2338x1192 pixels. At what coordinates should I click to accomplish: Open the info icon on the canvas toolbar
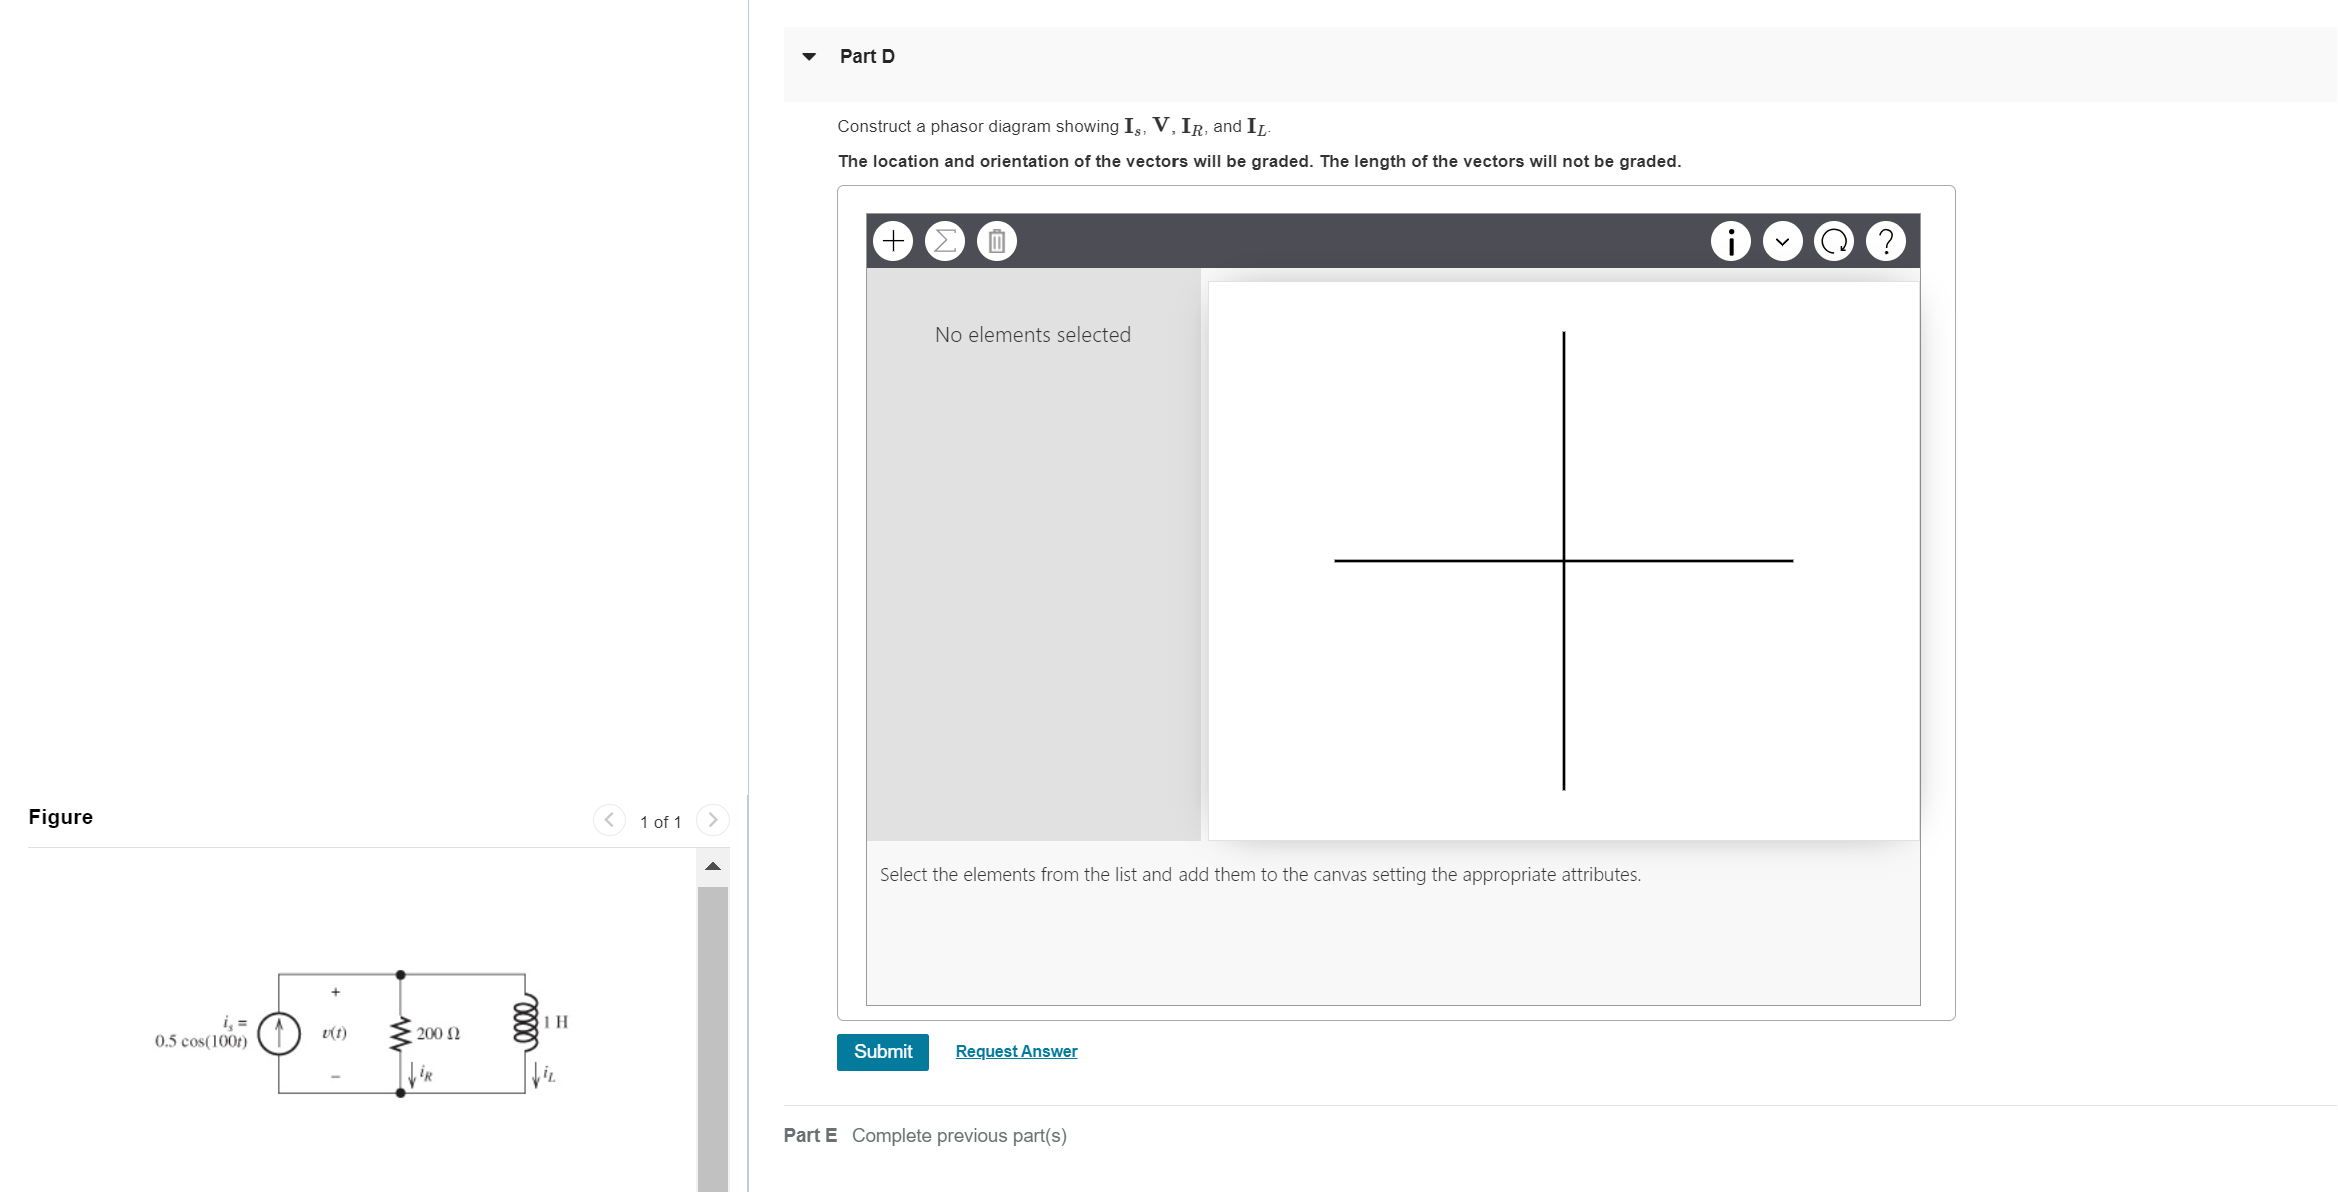point(1731,240)
